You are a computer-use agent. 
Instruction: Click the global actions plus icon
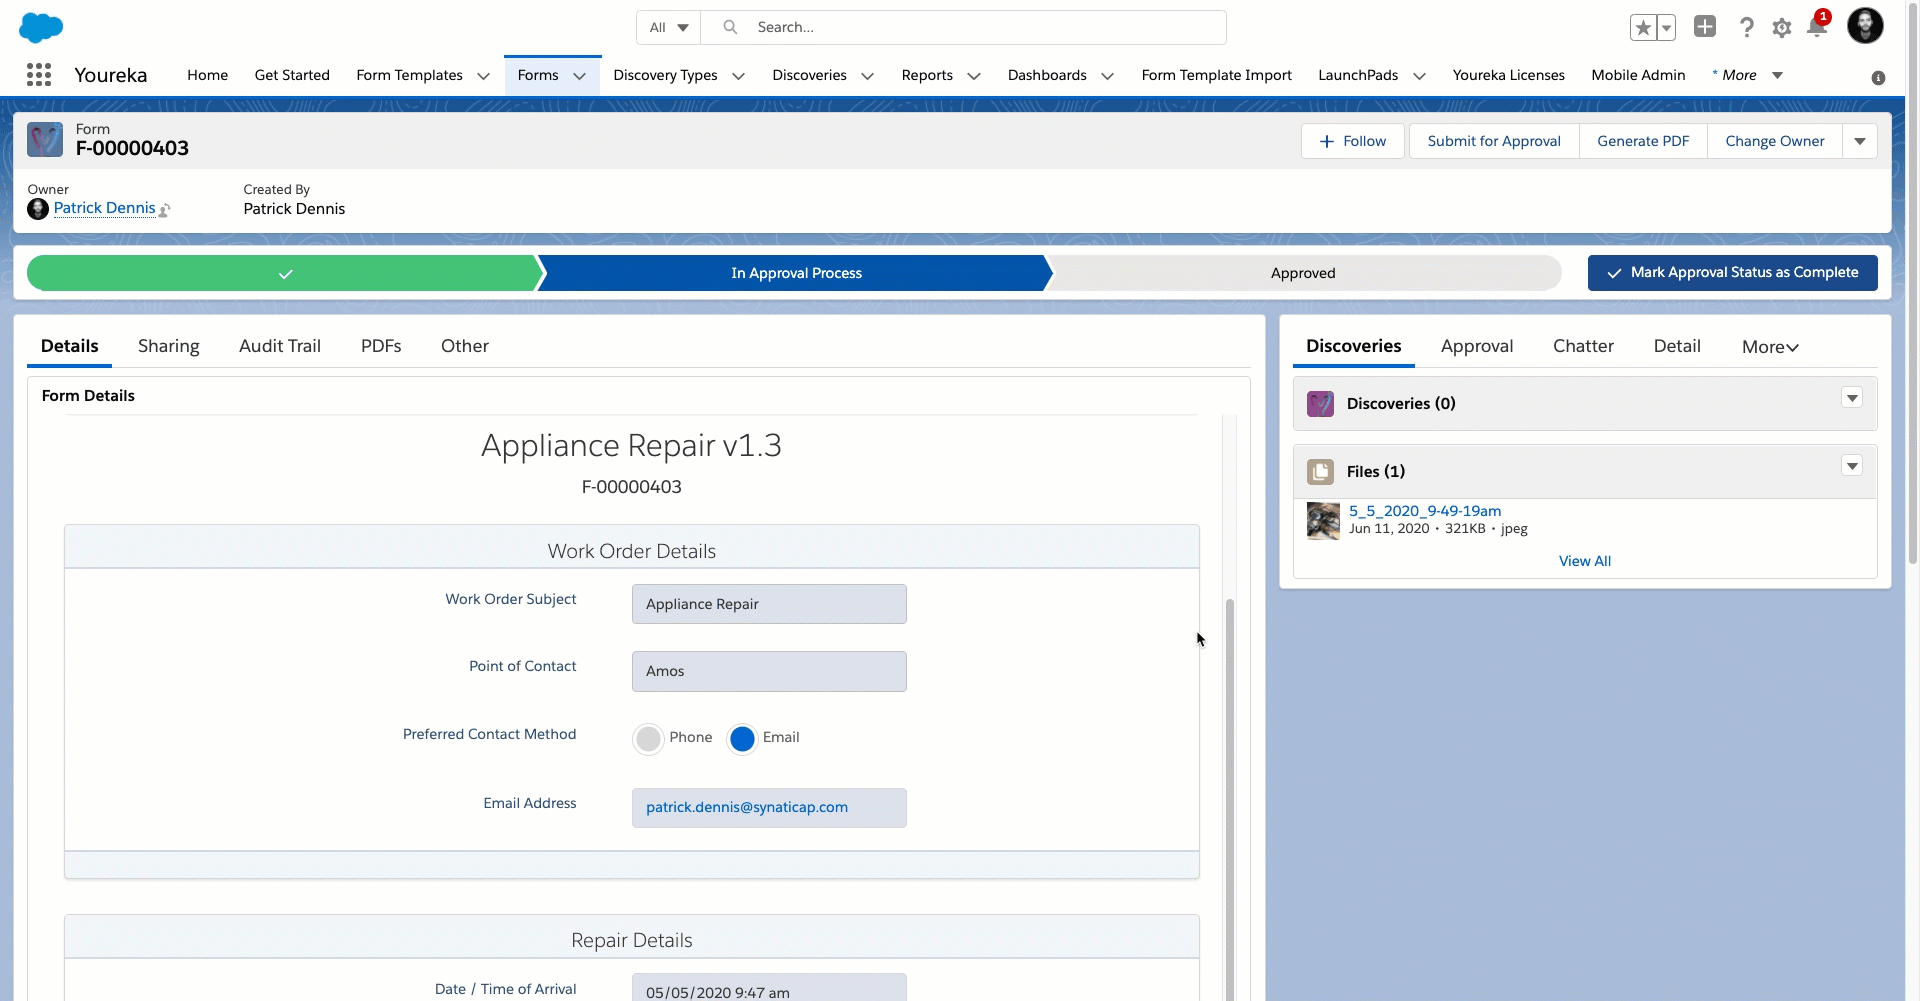(x=1705, y=27)
